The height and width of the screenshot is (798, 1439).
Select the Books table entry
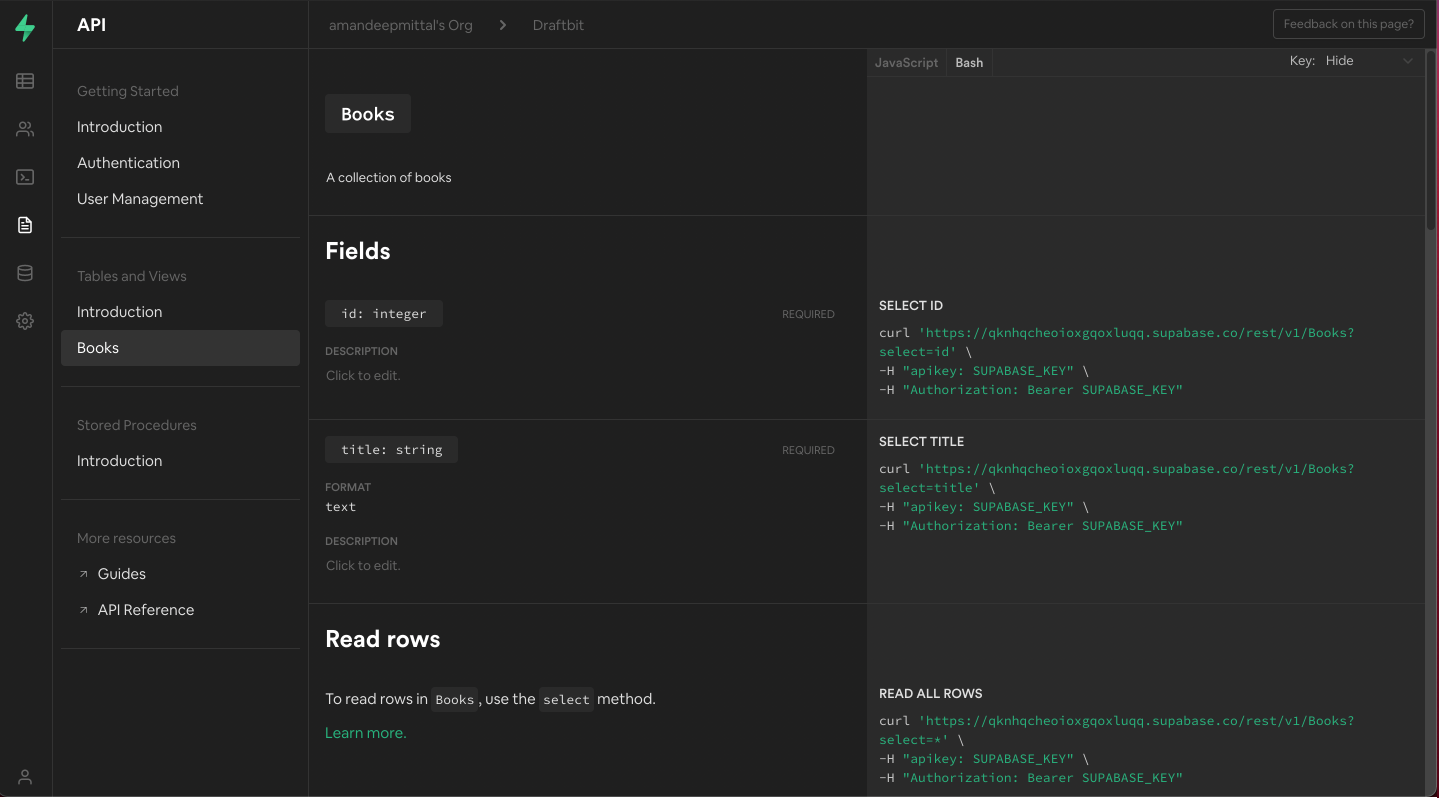tap(180, 348)
